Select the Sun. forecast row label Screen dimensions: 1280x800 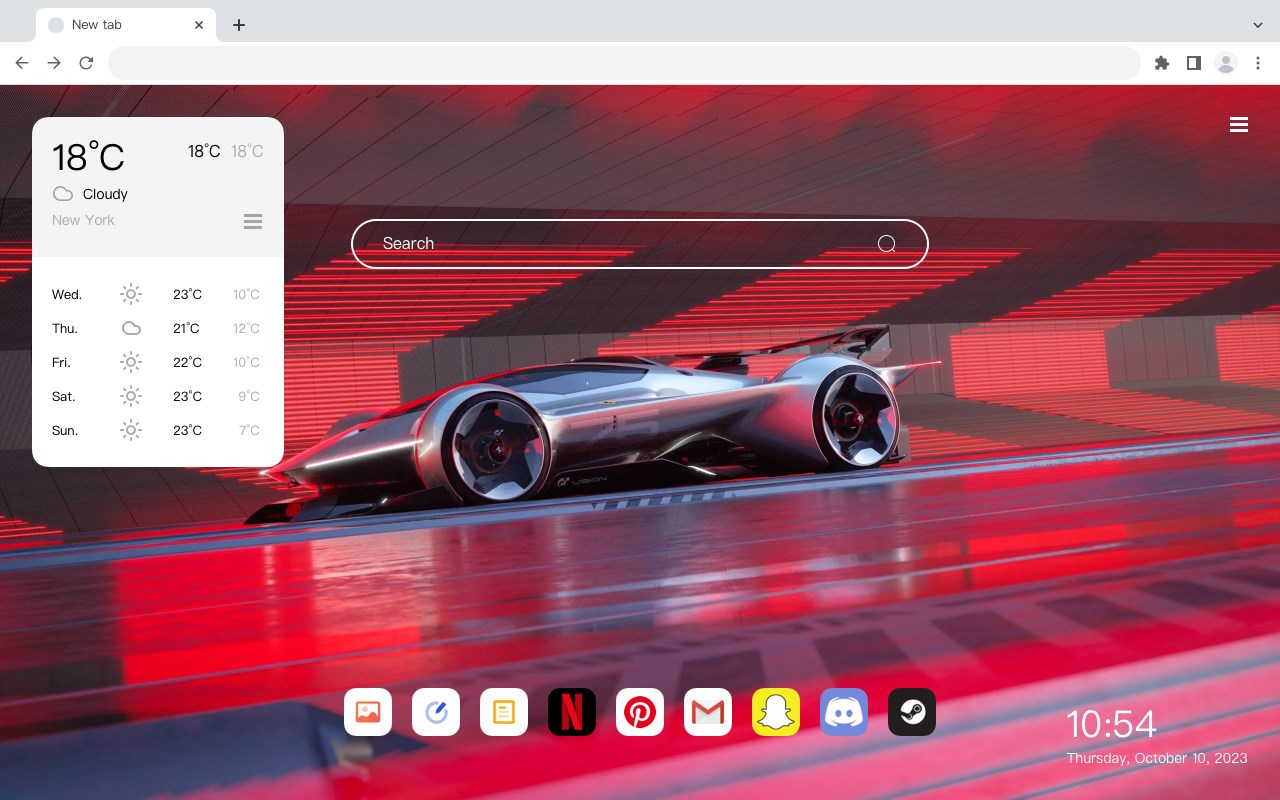[65, 430]
